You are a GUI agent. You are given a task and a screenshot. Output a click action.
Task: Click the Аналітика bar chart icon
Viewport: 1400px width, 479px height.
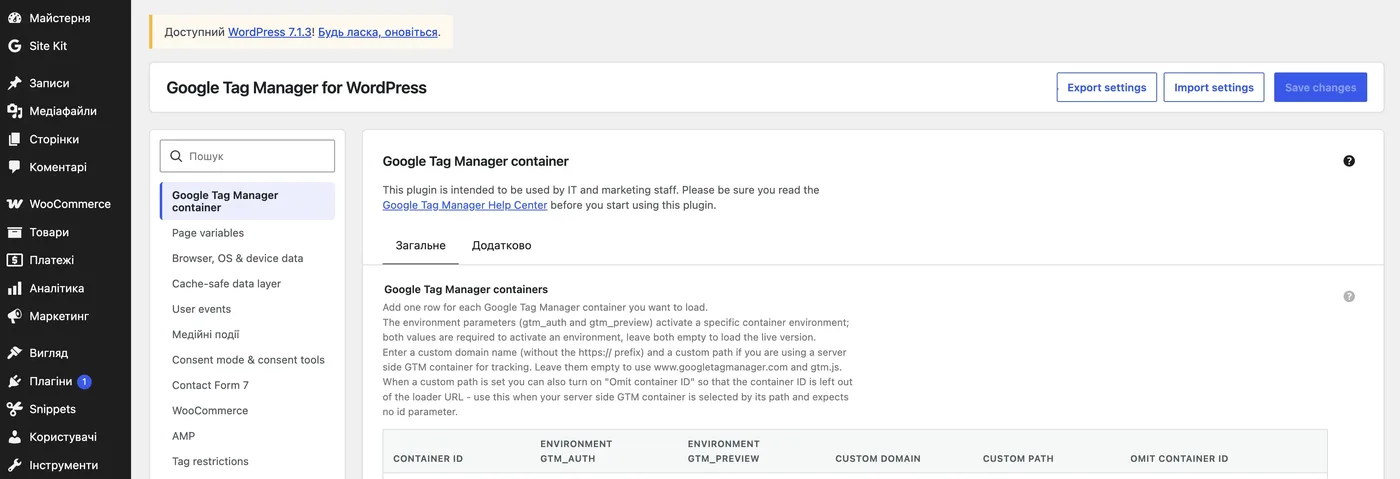15,288
